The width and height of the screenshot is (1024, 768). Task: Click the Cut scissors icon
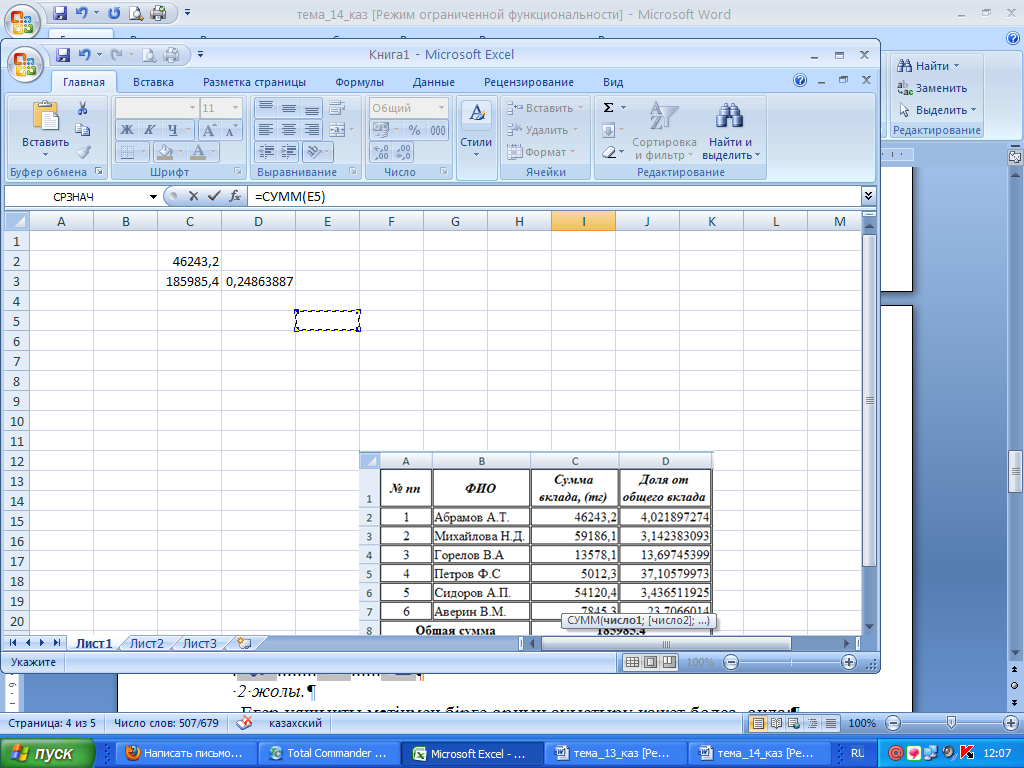[x=83, y=108]
